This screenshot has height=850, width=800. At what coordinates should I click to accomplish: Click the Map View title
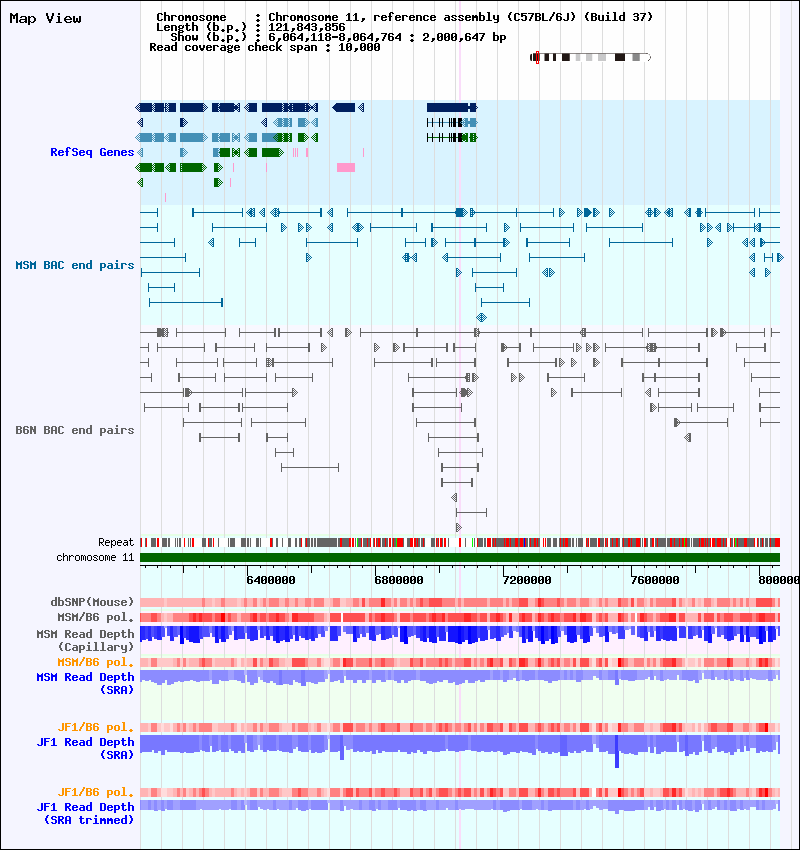tap(46, 18)
